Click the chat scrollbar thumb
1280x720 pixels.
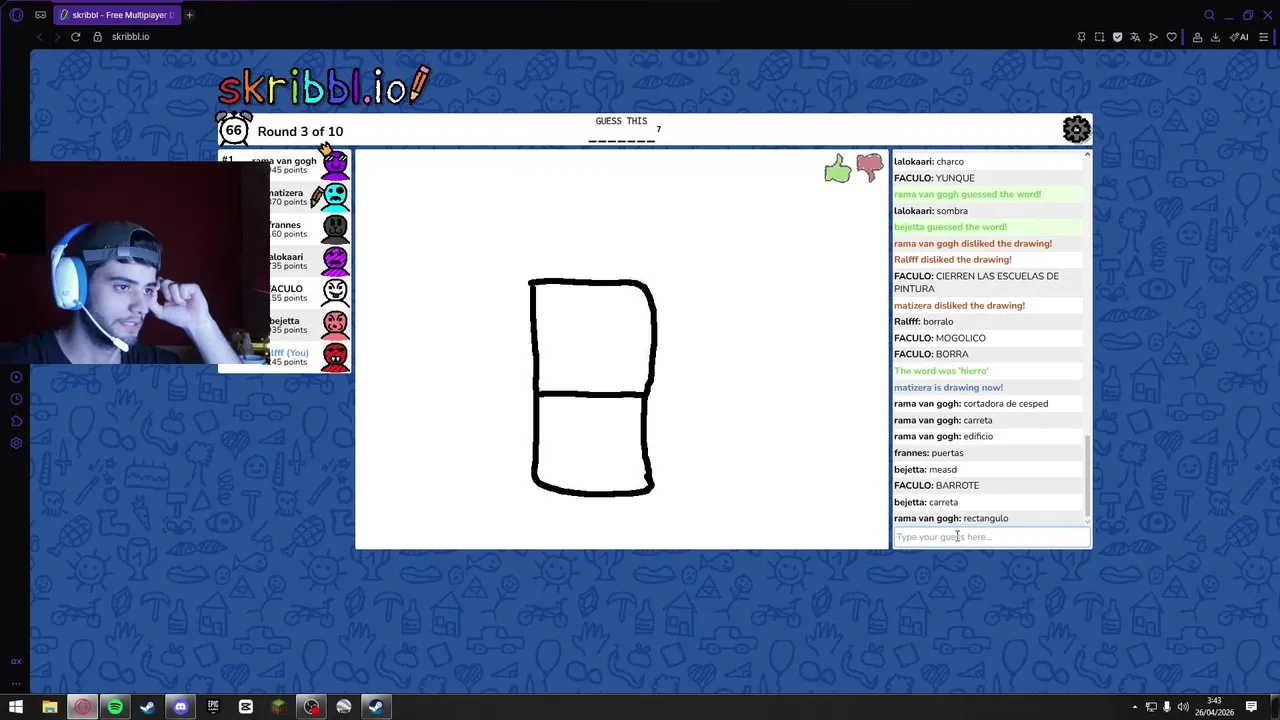[1087, 476]
